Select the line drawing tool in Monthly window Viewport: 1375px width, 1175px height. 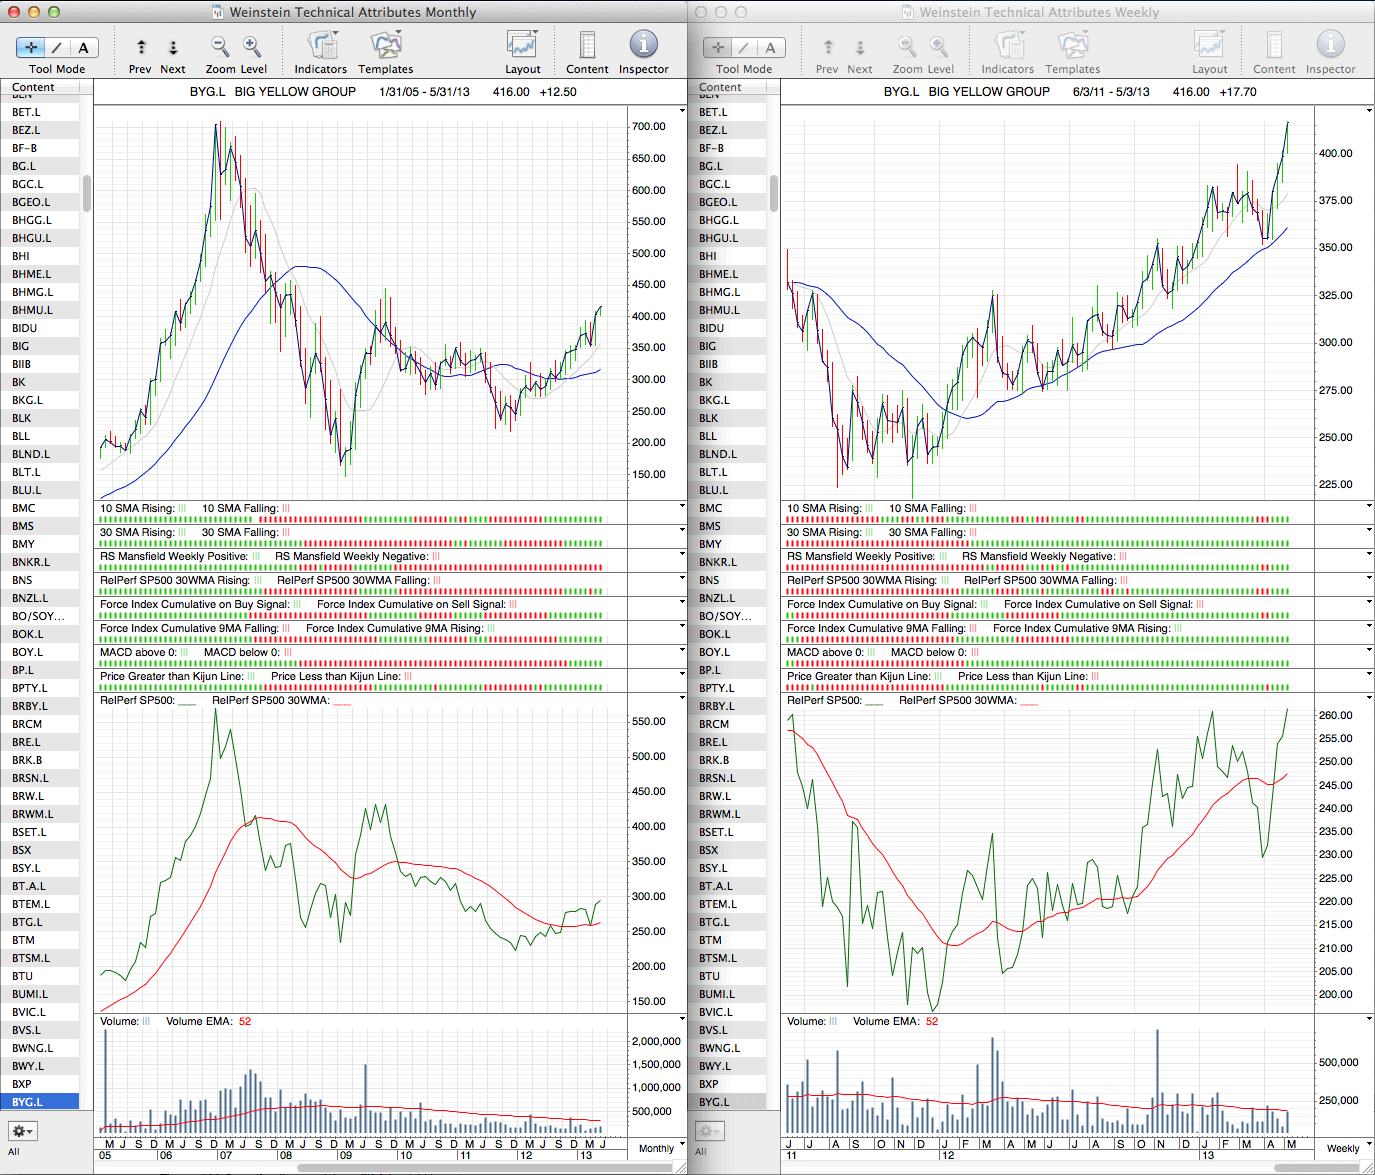pos(57,47)
